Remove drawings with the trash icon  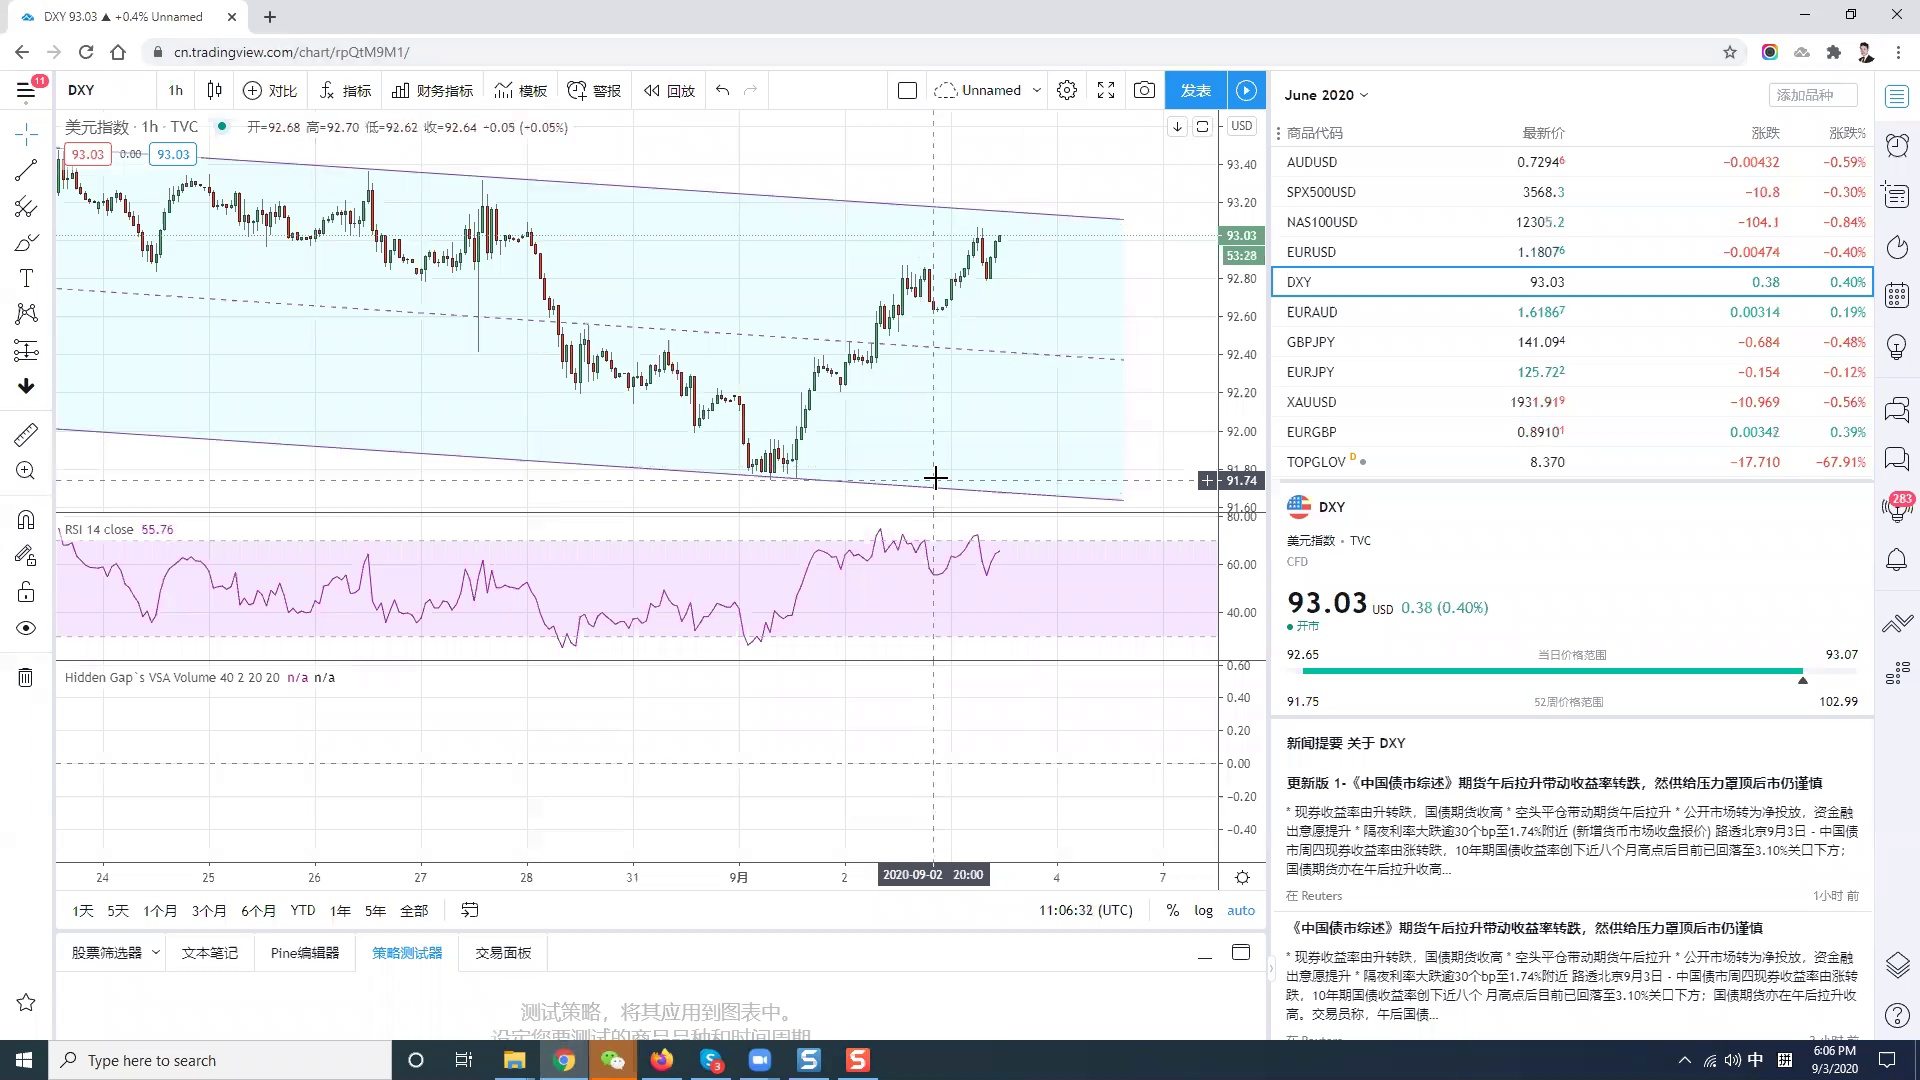(x=26, y=678)
